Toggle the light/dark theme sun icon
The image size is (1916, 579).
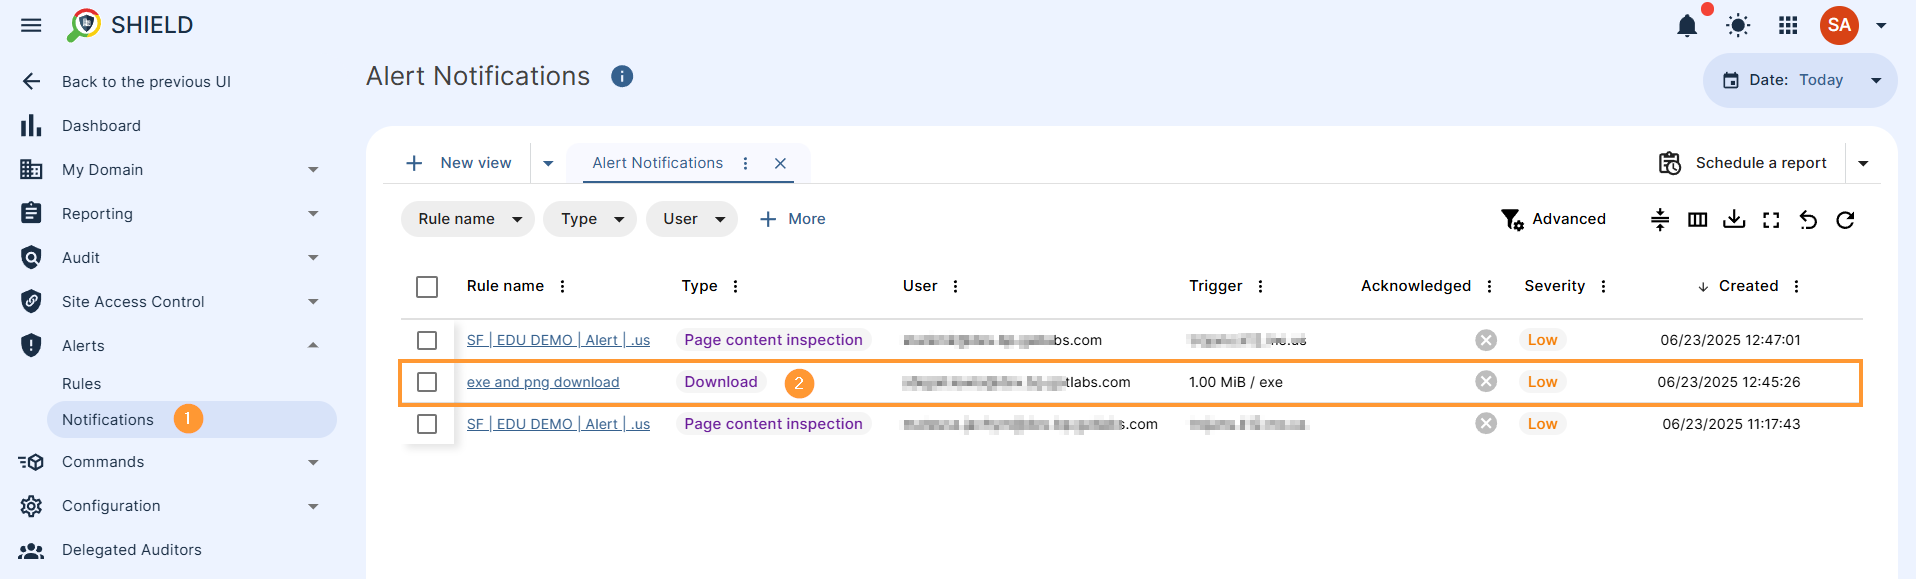click(x=1738, y=25)
